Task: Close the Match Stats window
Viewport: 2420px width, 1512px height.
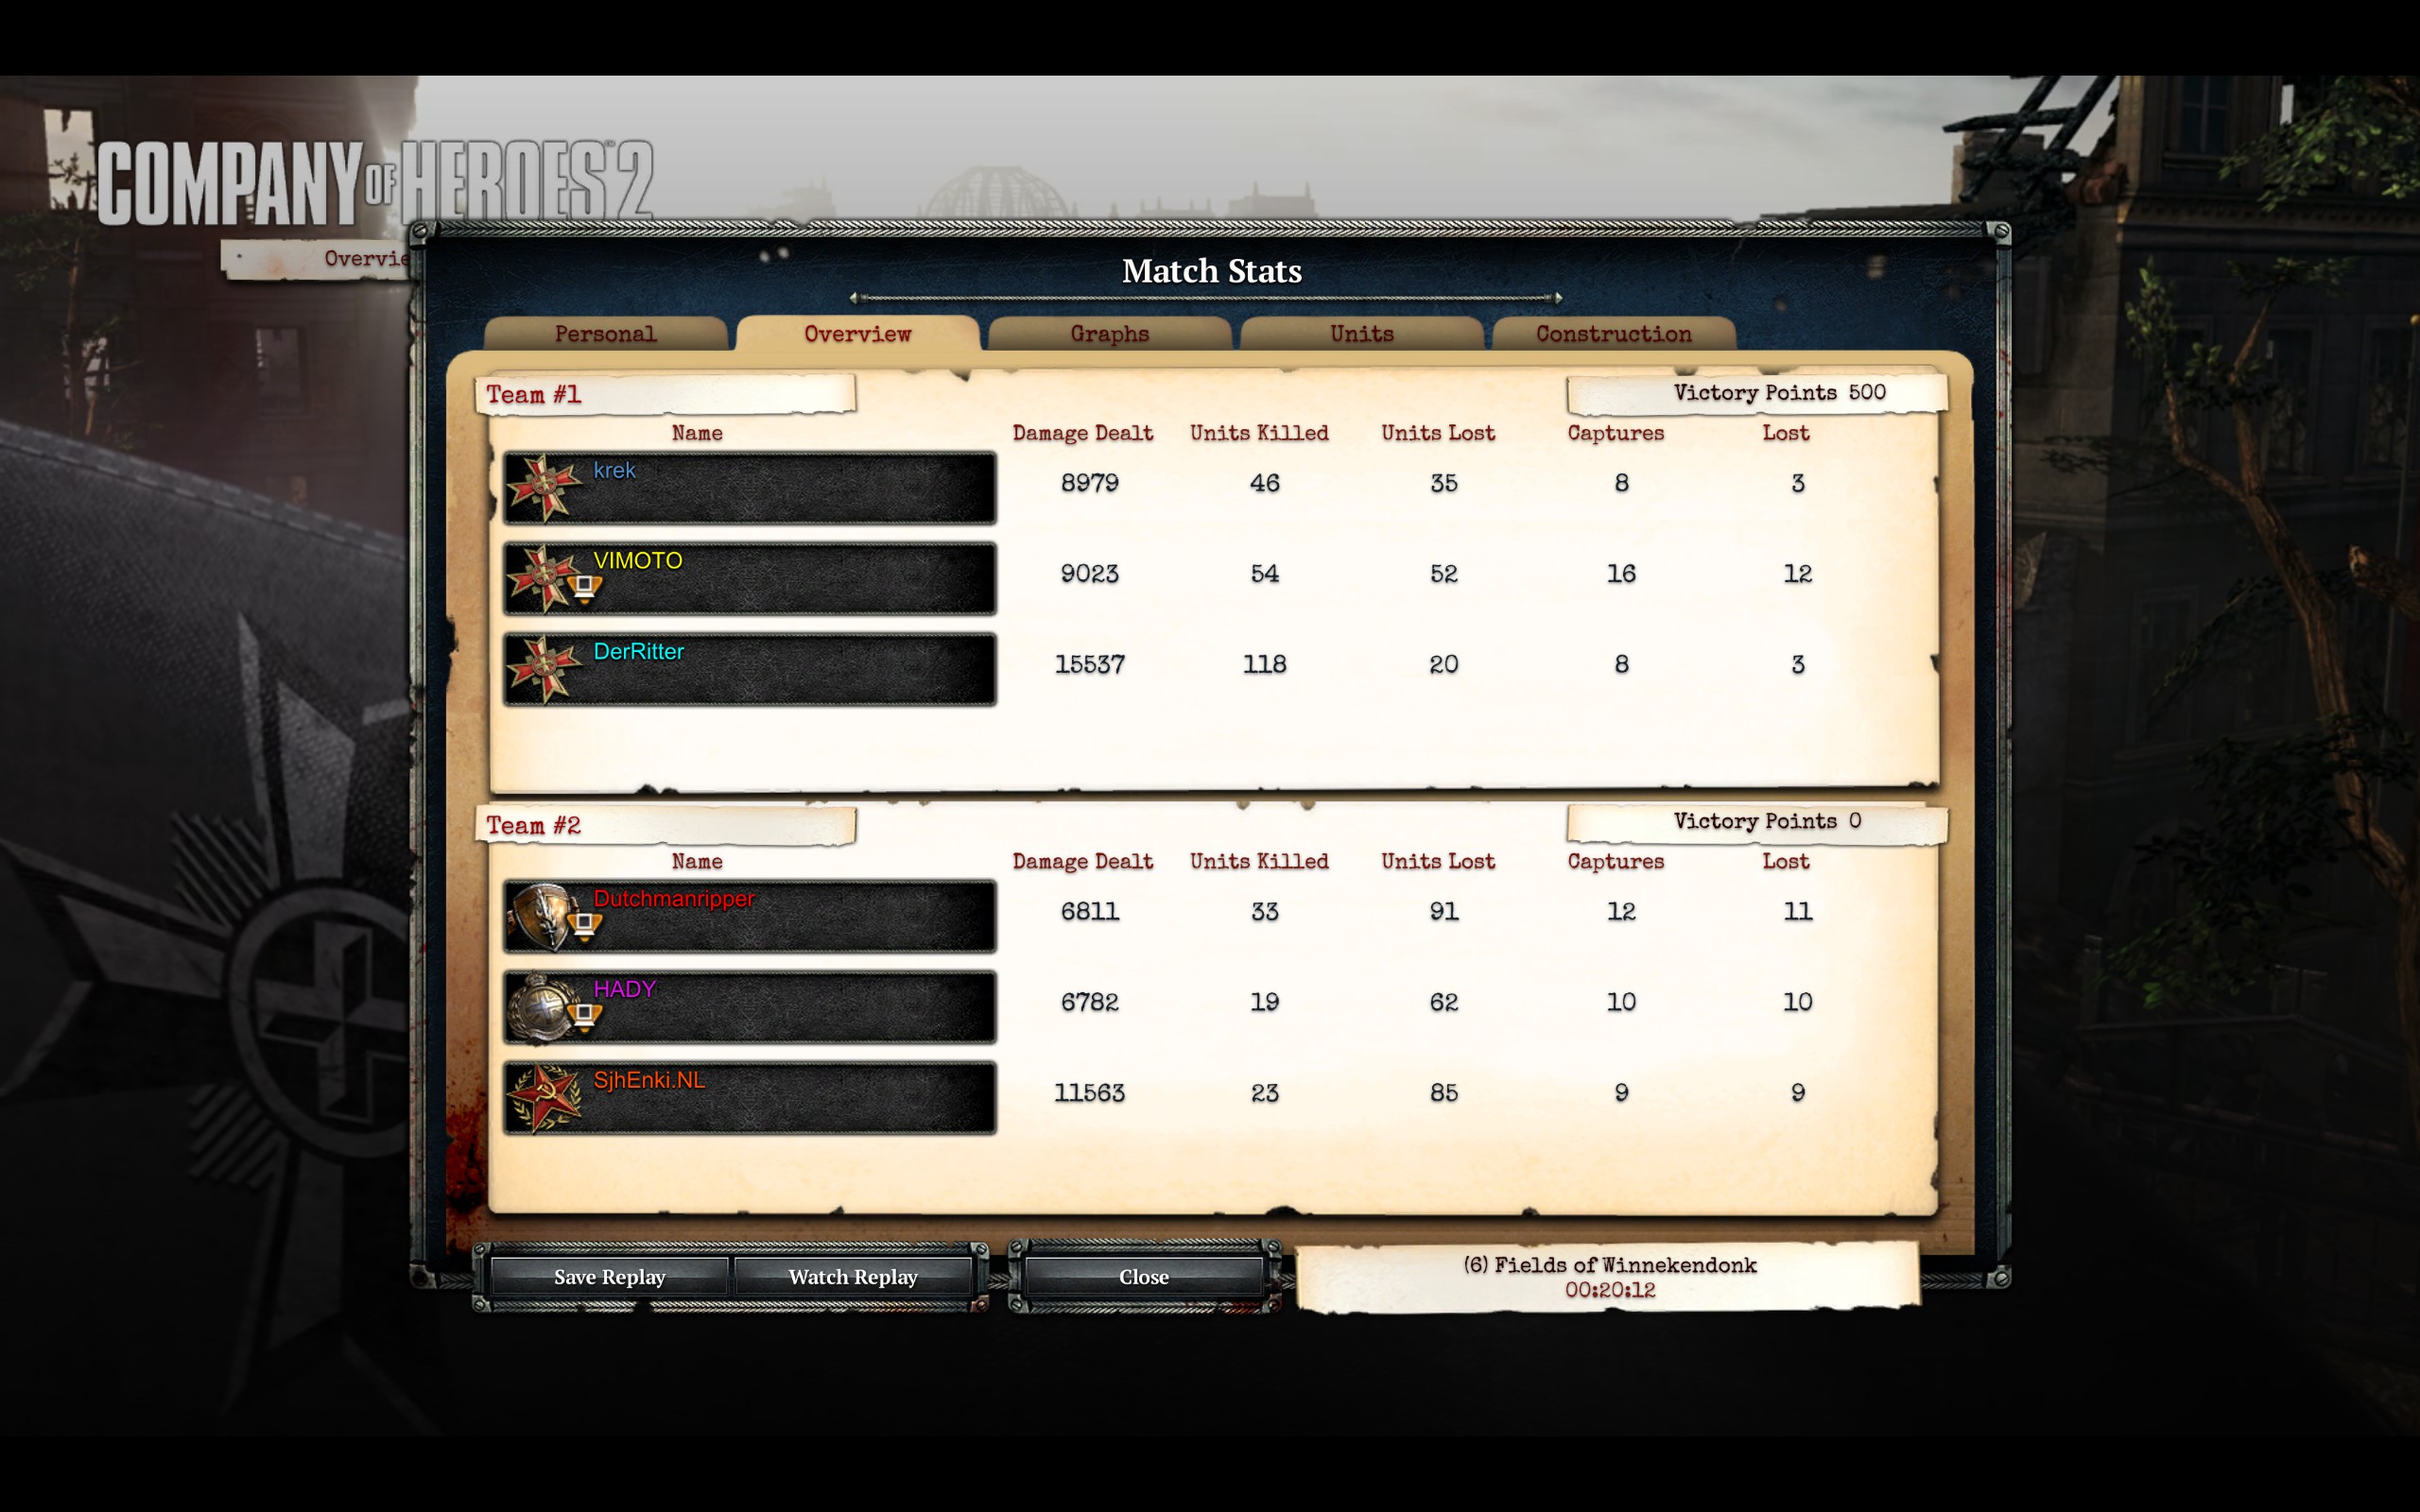Action: click(x=1144, y=1277)
